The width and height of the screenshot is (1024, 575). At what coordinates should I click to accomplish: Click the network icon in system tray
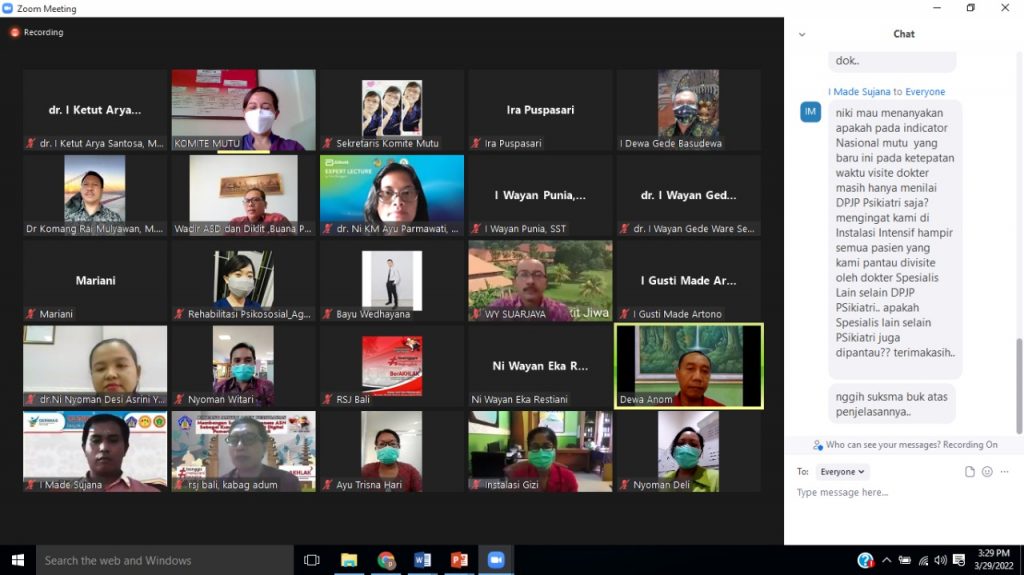(923, 561)
